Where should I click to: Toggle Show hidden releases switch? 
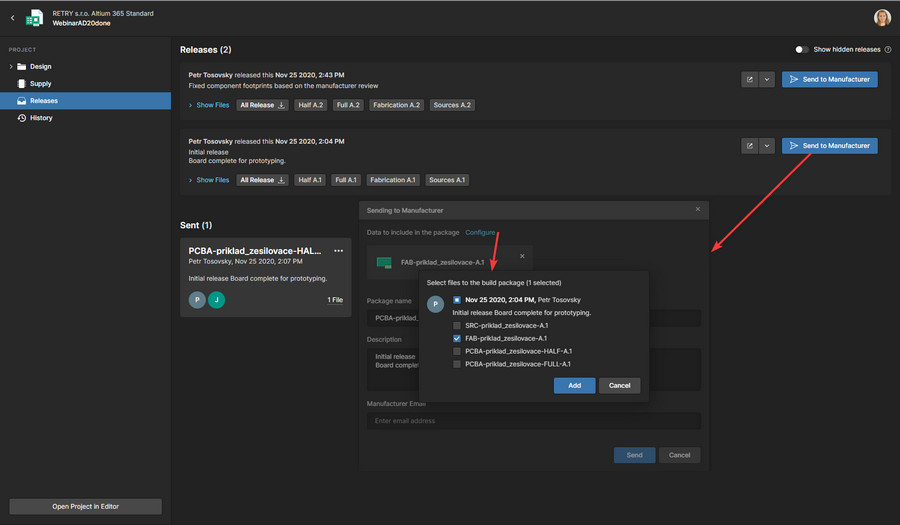click(801, 49)
